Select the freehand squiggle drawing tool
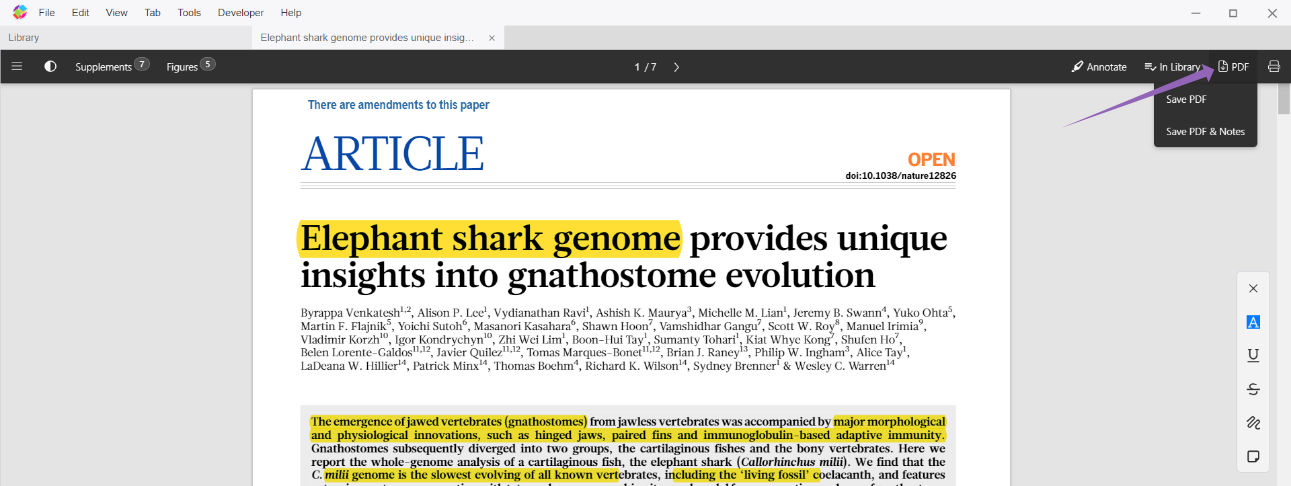The height and width of the screenshot is (486, 1291). (1253, 423)
